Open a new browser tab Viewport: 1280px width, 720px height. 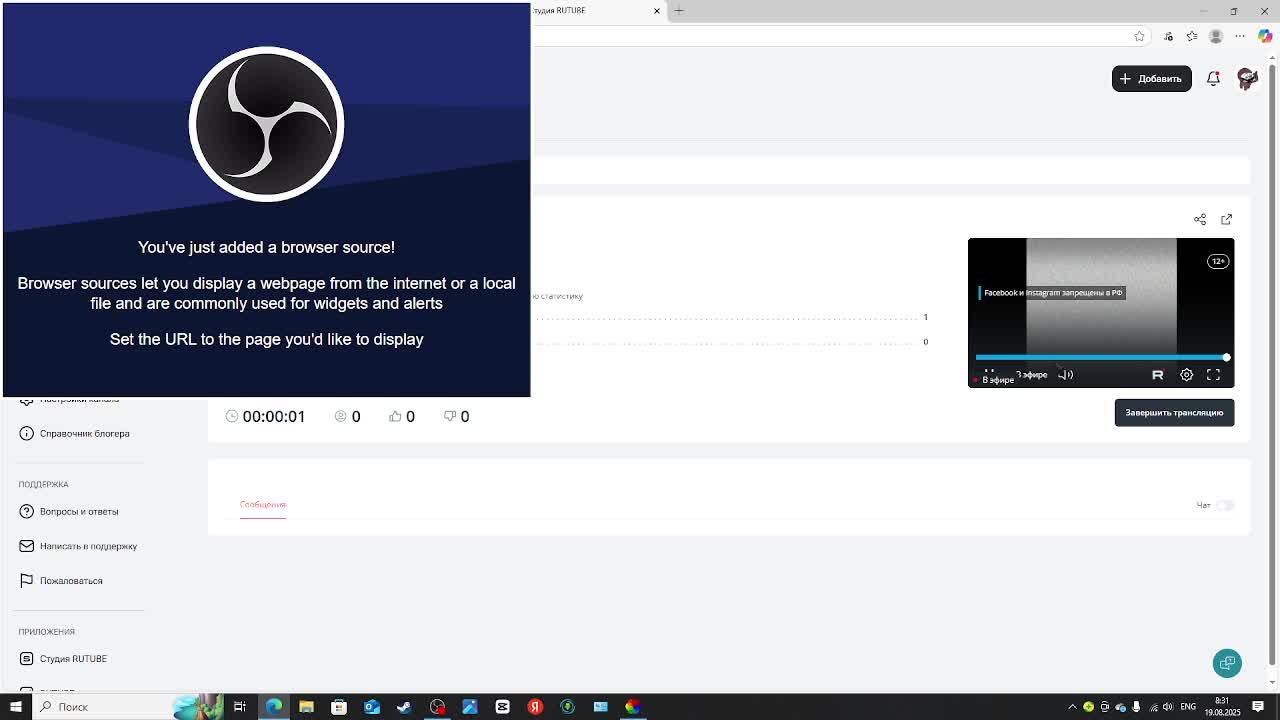[x=679, y=10]
